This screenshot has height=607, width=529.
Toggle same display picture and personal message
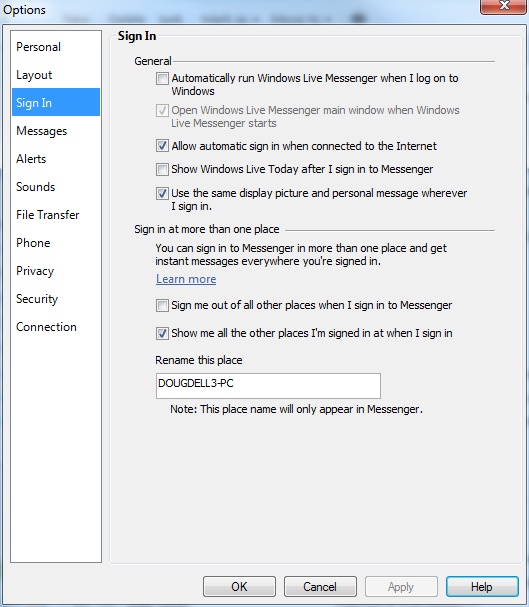(x=162, y=193)
